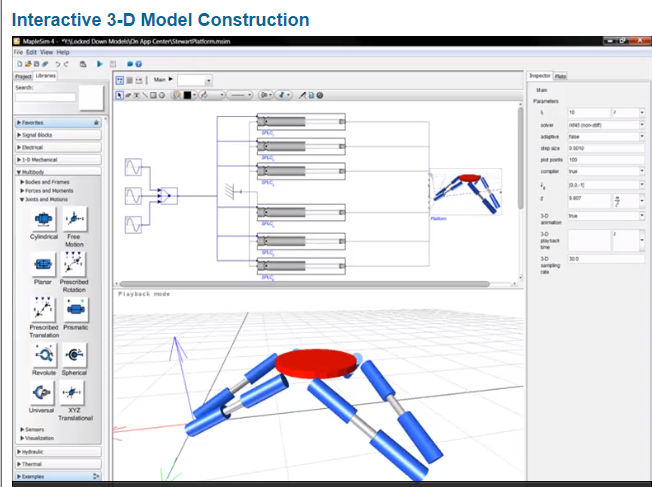The width and height of the screenshot is (652, 487).
Task: Run simulation with the blue play icon
Action: [x=98, y=63]
